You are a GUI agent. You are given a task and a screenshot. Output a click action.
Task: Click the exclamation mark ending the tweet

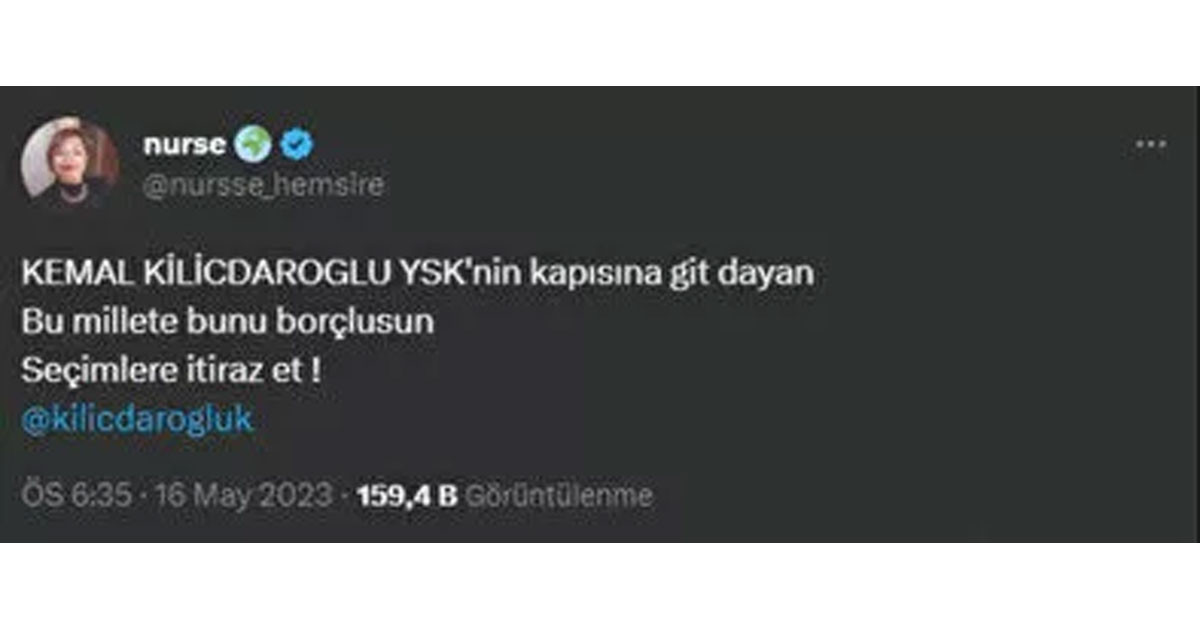(x=318, y=370)
